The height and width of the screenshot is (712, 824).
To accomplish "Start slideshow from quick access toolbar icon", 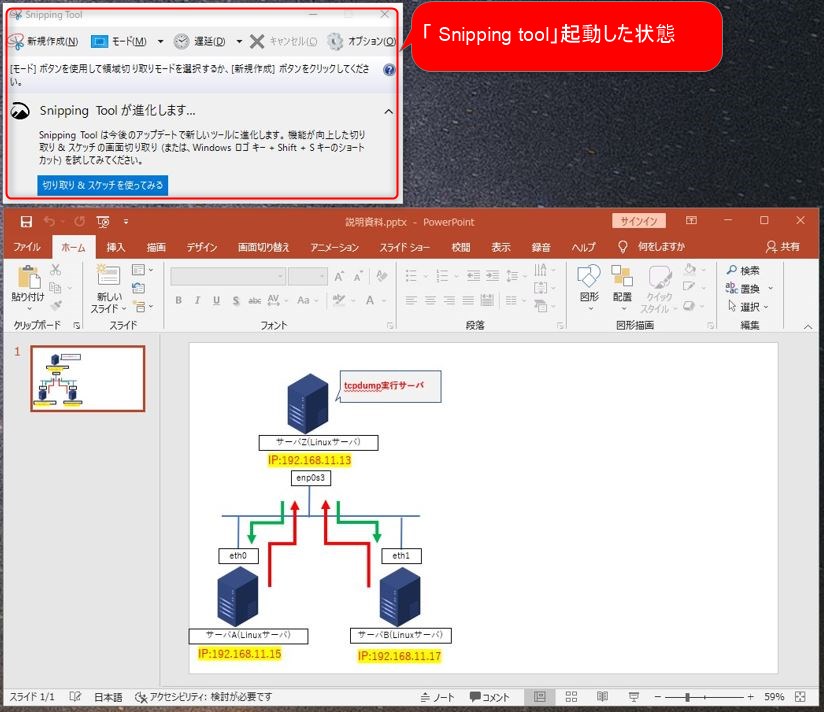I will [103, 222].
